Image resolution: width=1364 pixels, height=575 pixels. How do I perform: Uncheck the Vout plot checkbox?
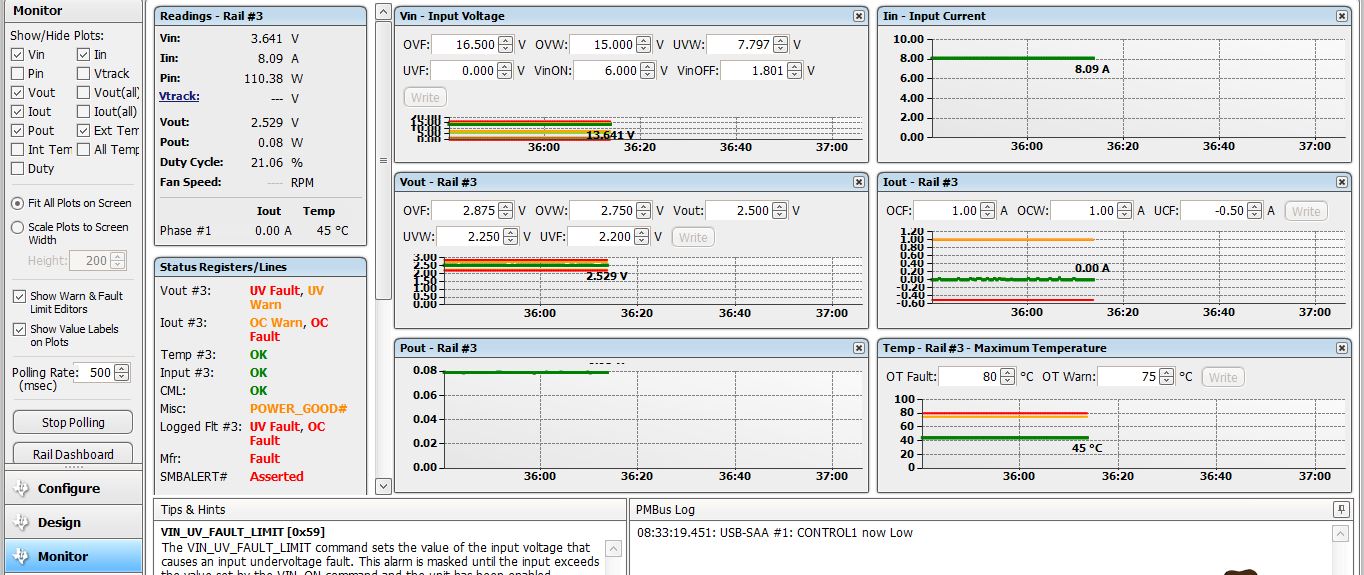[19, 93]
